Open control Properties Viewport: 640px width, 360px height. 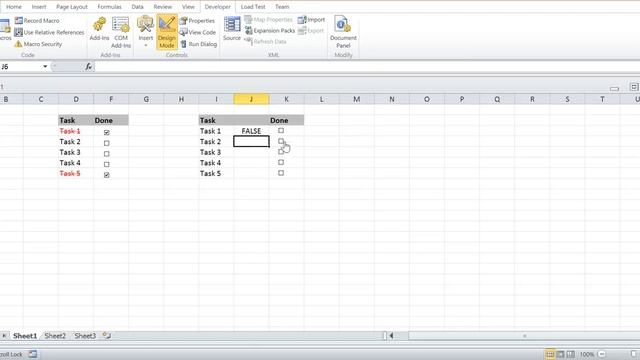[x=198, y=20]
